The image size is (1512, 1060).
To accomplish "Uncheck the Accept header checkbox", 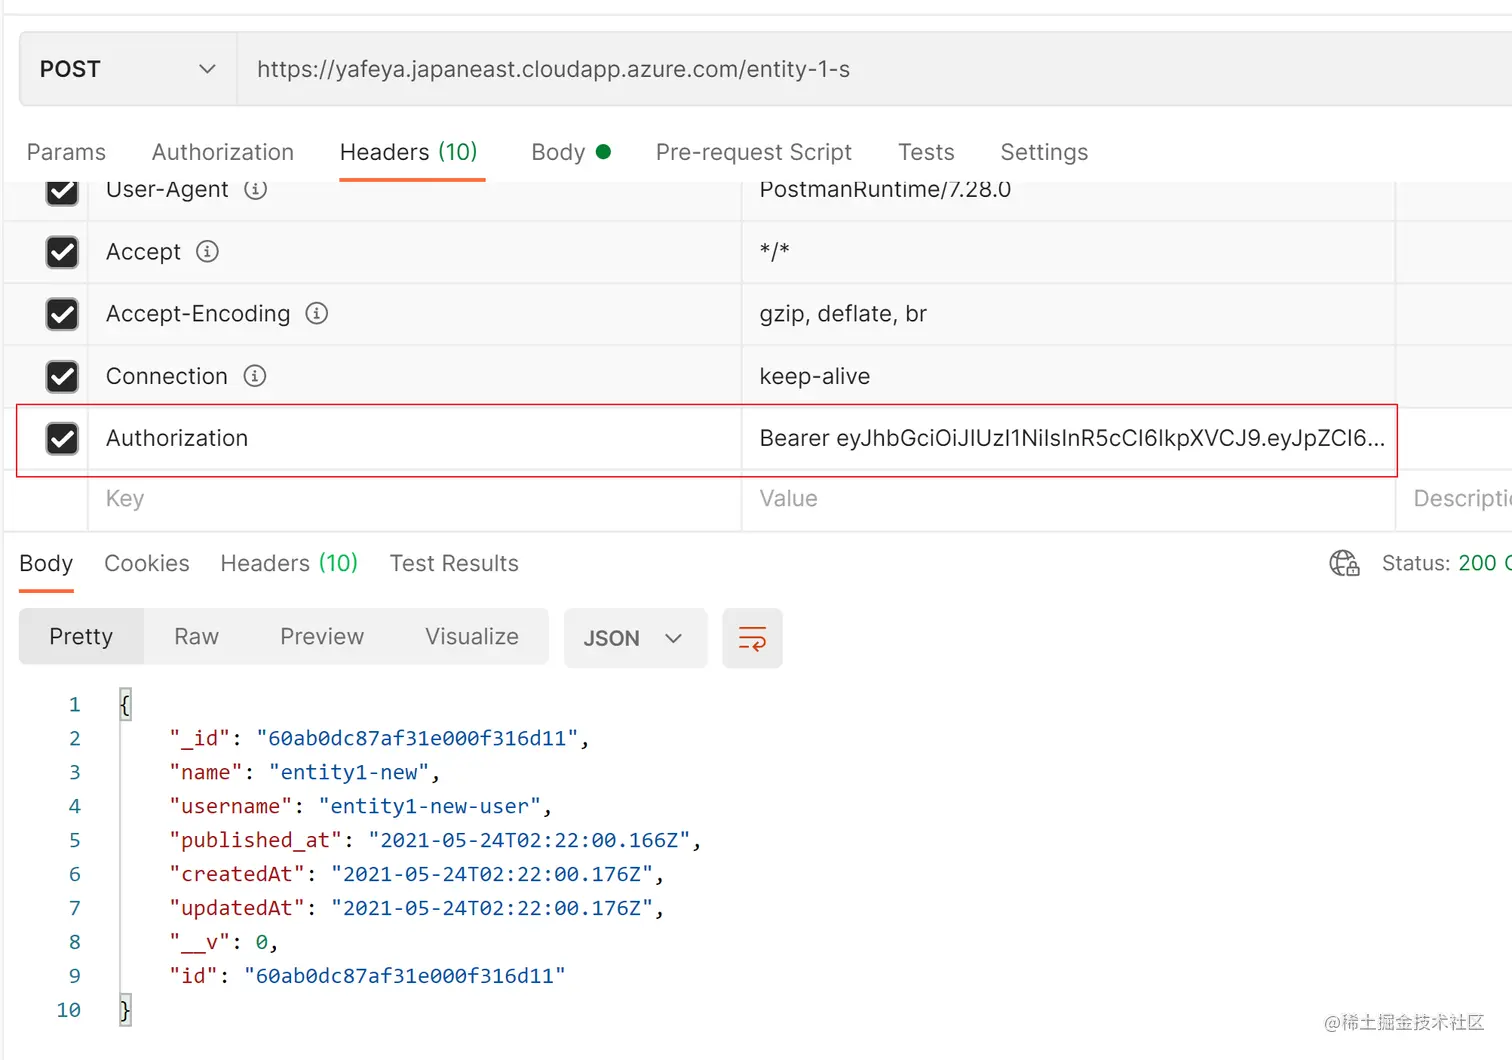I will (x=62, y=252).
